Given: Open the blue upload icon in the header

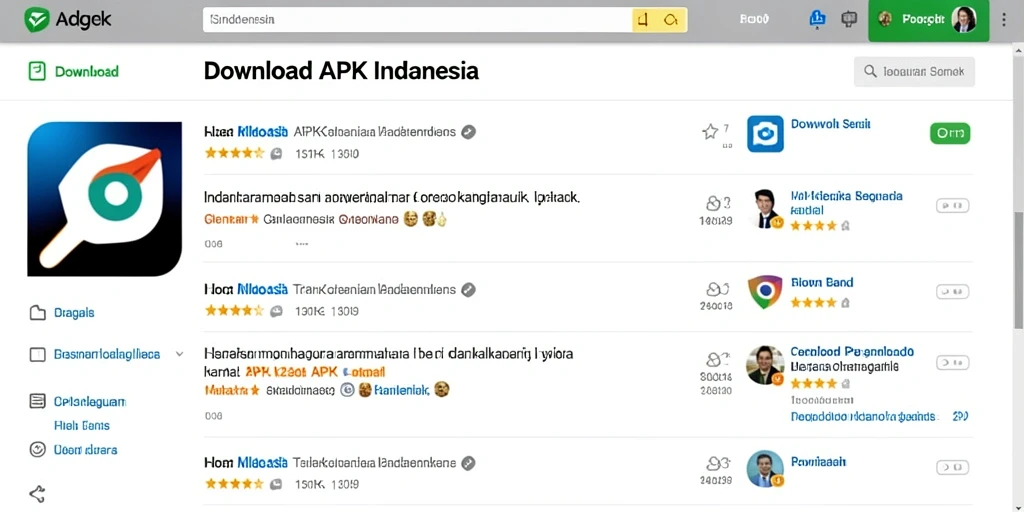Looking at the screenshot, I should [817, 20].
